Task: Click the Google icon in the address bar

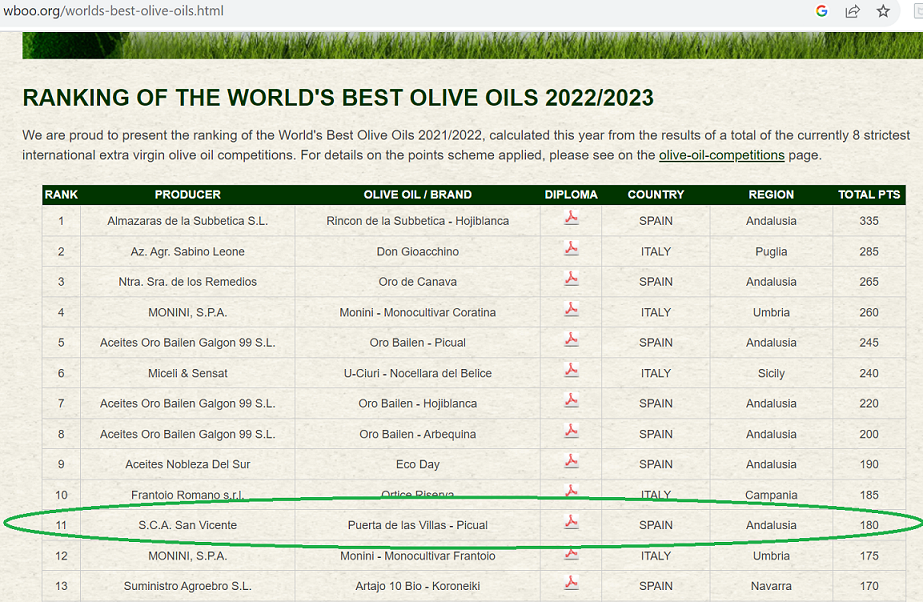Action: (x=822, y=11)
